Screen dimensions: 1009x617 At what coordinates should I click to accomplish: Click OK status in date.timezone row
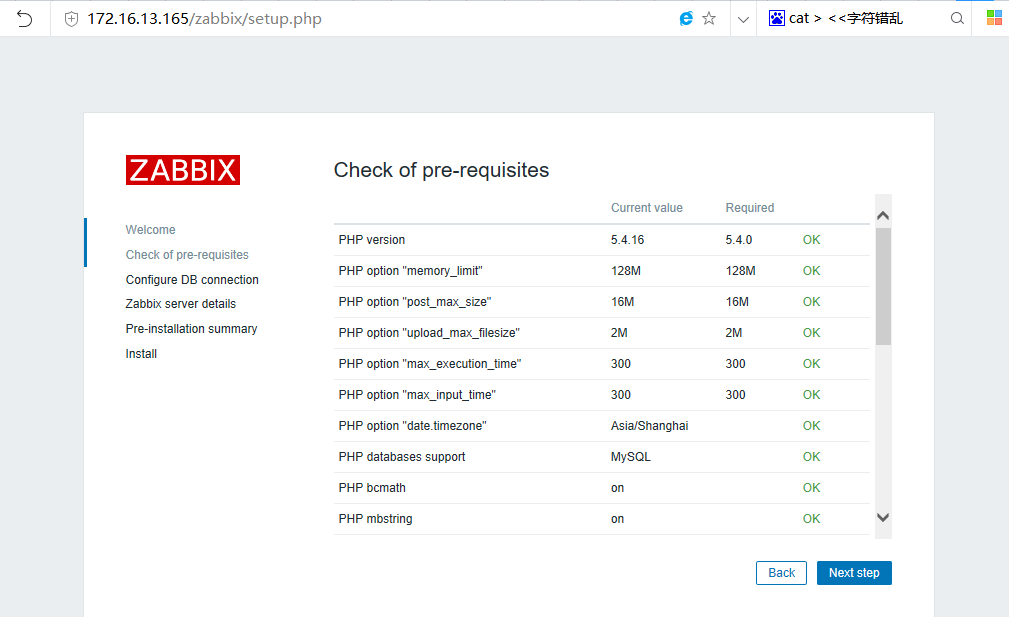[x=811, y=426]
